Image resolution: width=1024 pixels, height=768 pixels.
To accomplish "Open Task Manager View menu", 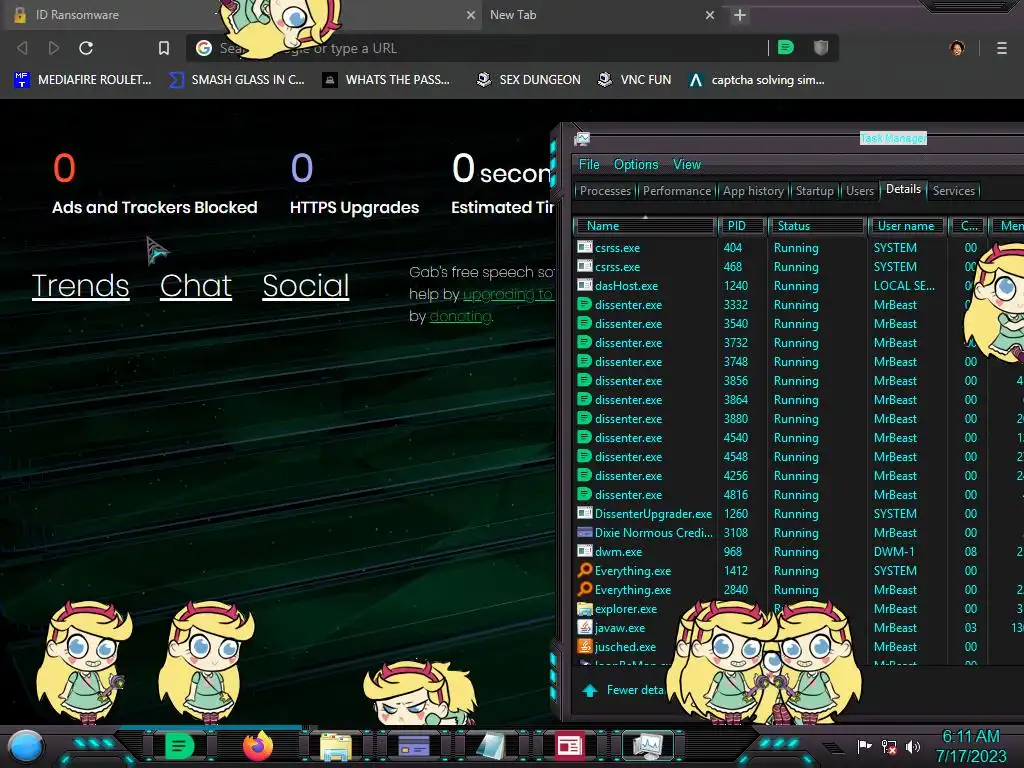I will coord(687,165).
